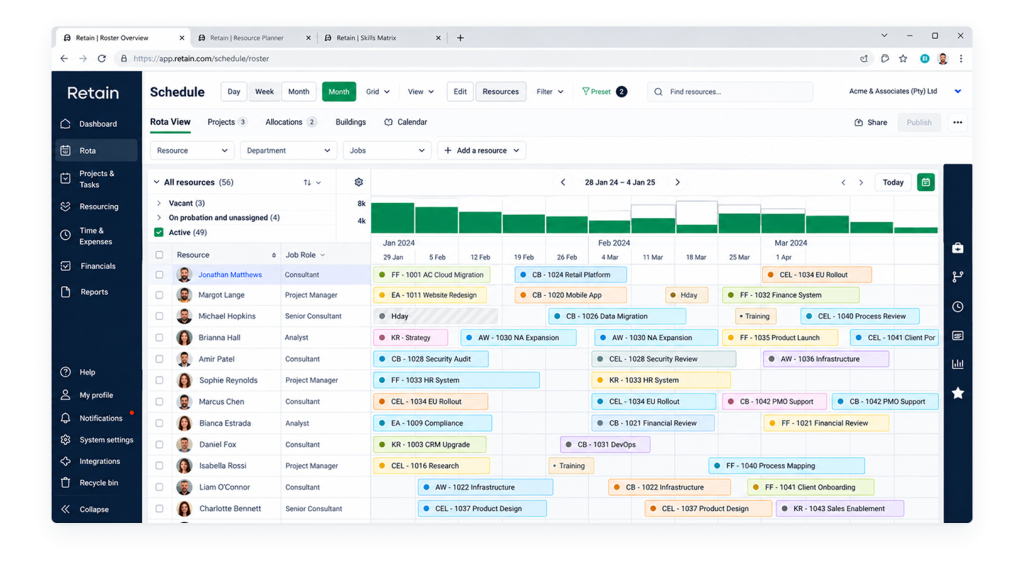1024x562 pixels.
Task: Click the browser address bar URL
Action: 201,58
